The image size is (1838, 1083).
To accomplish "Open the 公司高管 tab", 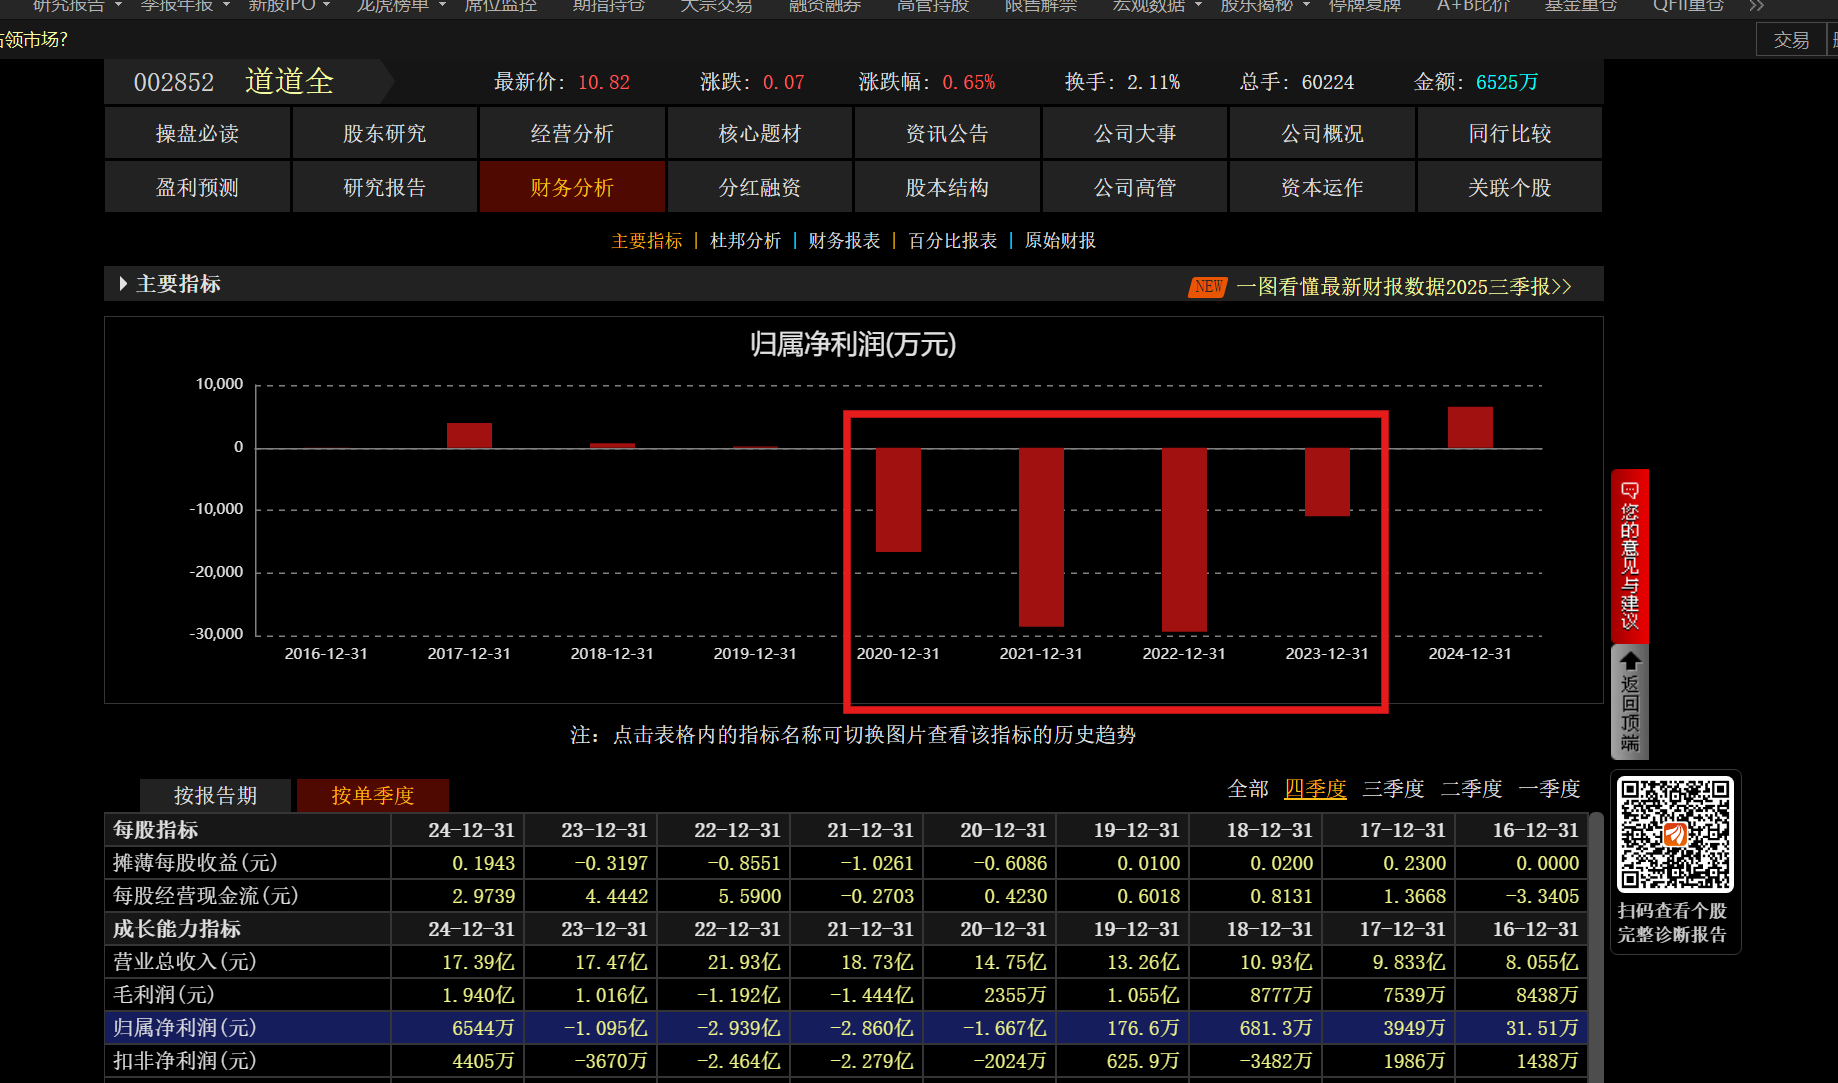I will click(x=1135, y=187).
